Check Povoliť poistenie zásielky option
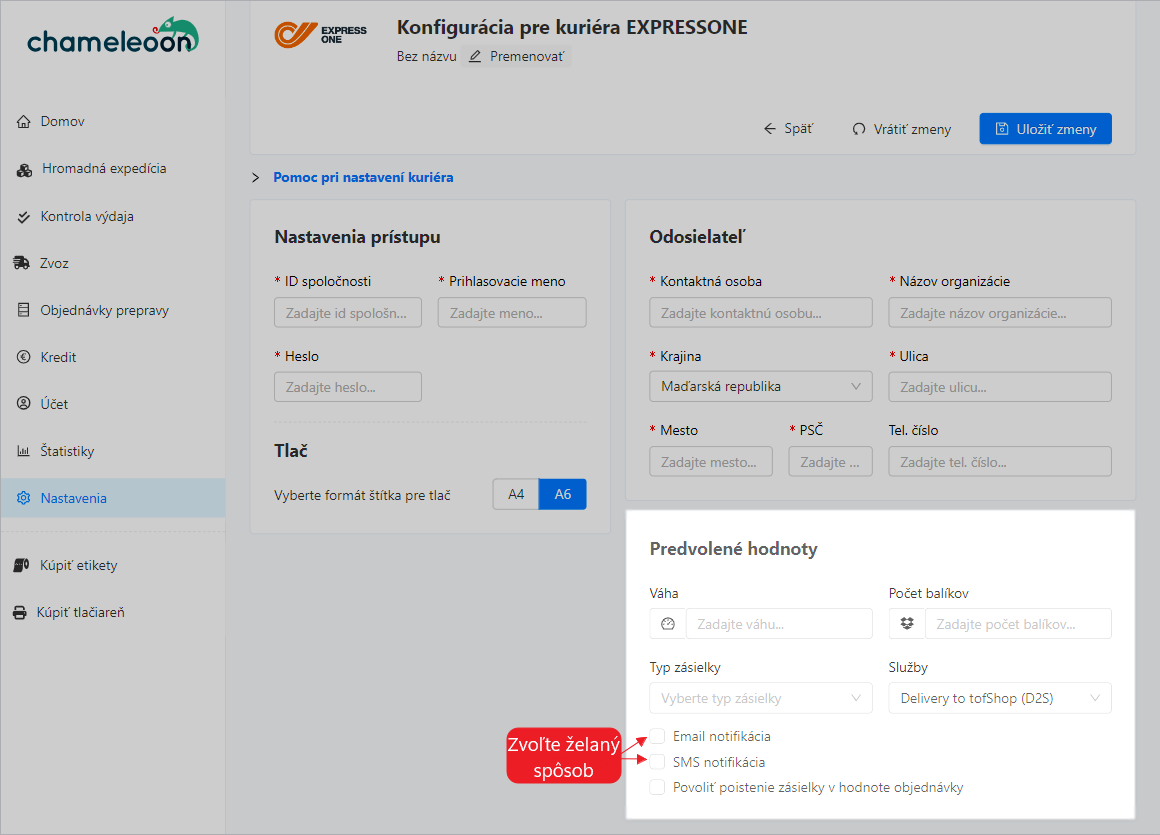 657,787
